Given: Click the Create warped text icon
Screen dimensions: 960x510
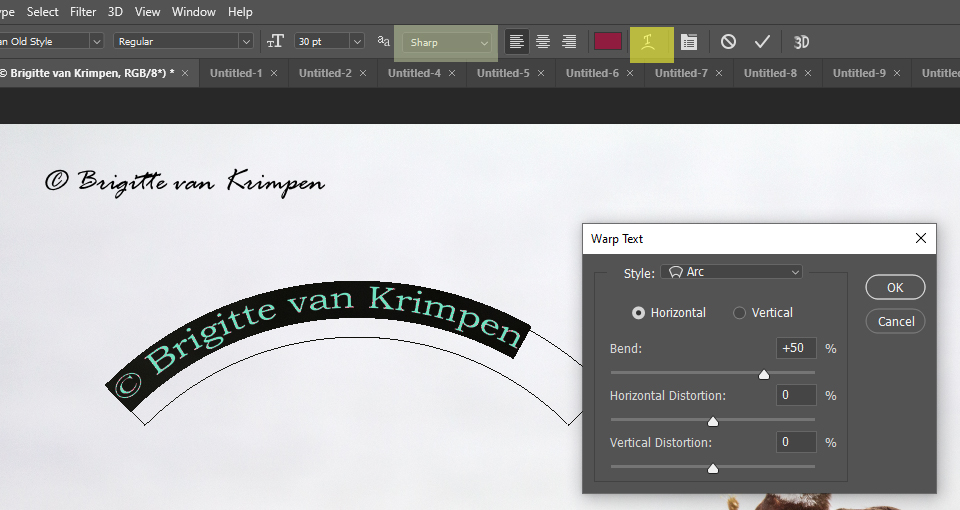Looking at the screenshot, I should tap(650, 42).
